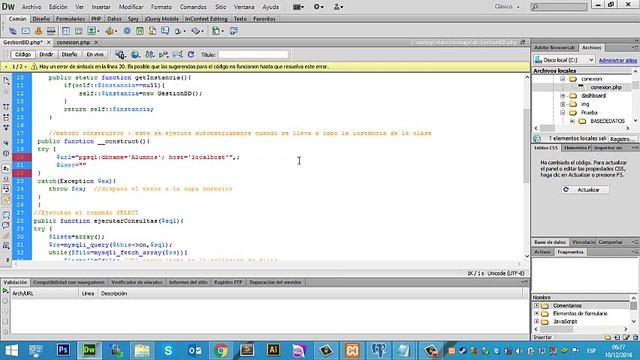
Task: Open the Adobe BrowserLab panel tab
Action: coord(554,48)
